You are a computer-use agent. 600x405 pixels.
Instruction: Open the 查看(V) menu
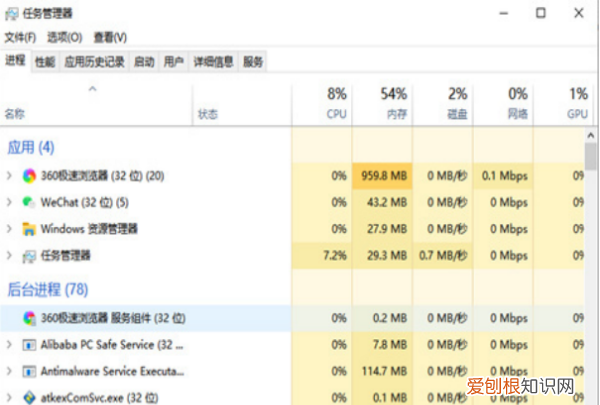(x=110, y=38)
